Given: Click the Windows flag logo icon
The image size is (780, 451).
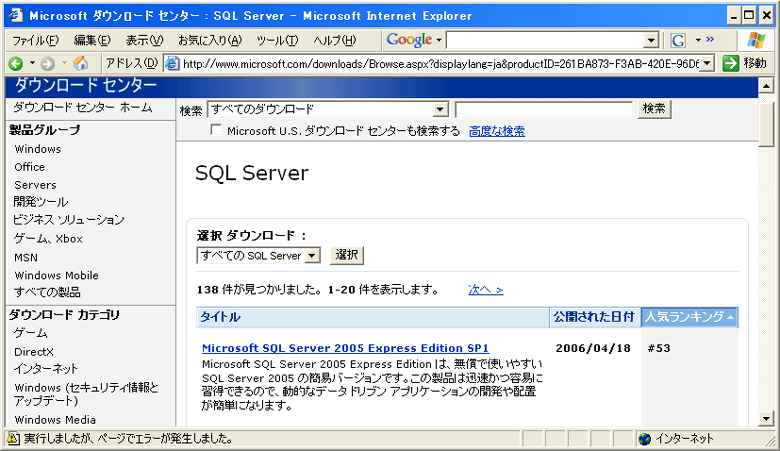Looking at the screenshot, I should pyautogui.click(x=756, y=40).
